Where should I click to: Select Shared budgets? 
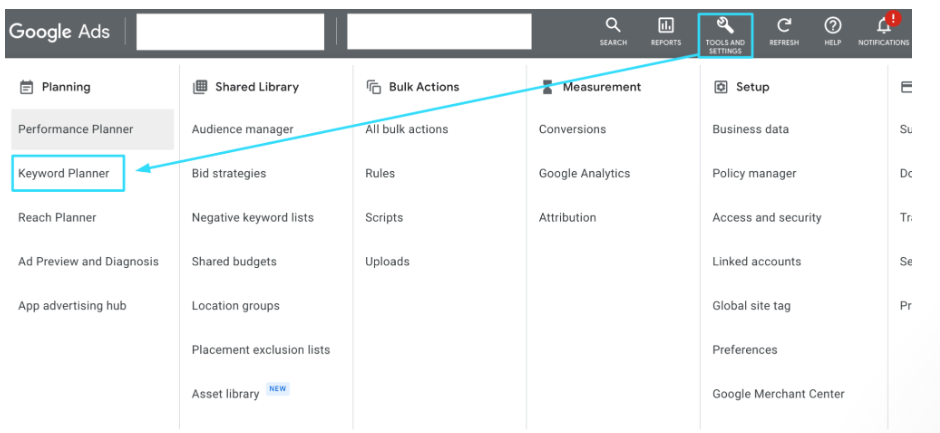[x=234, y=261]
